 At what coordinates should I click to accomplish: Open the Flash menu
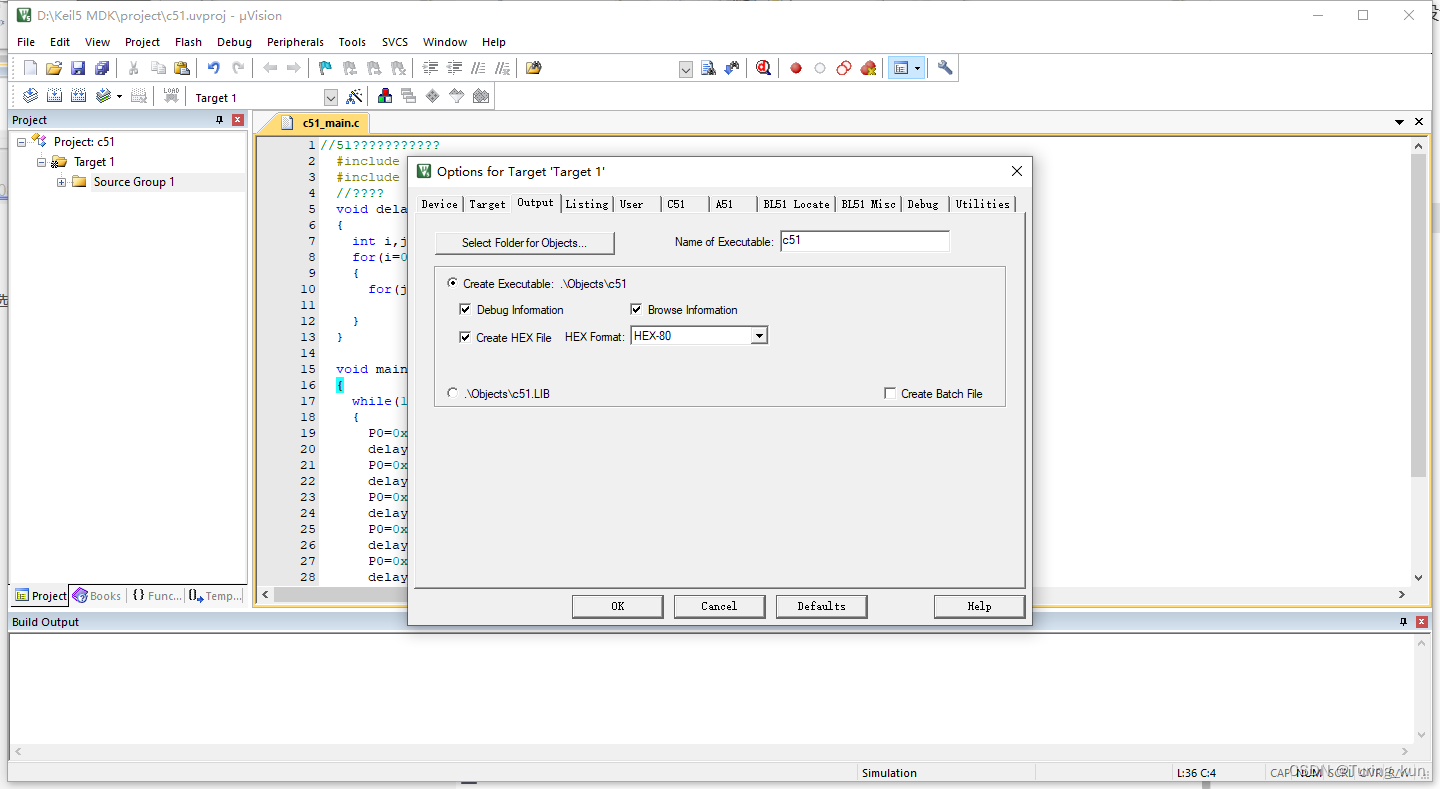[188, 42]
